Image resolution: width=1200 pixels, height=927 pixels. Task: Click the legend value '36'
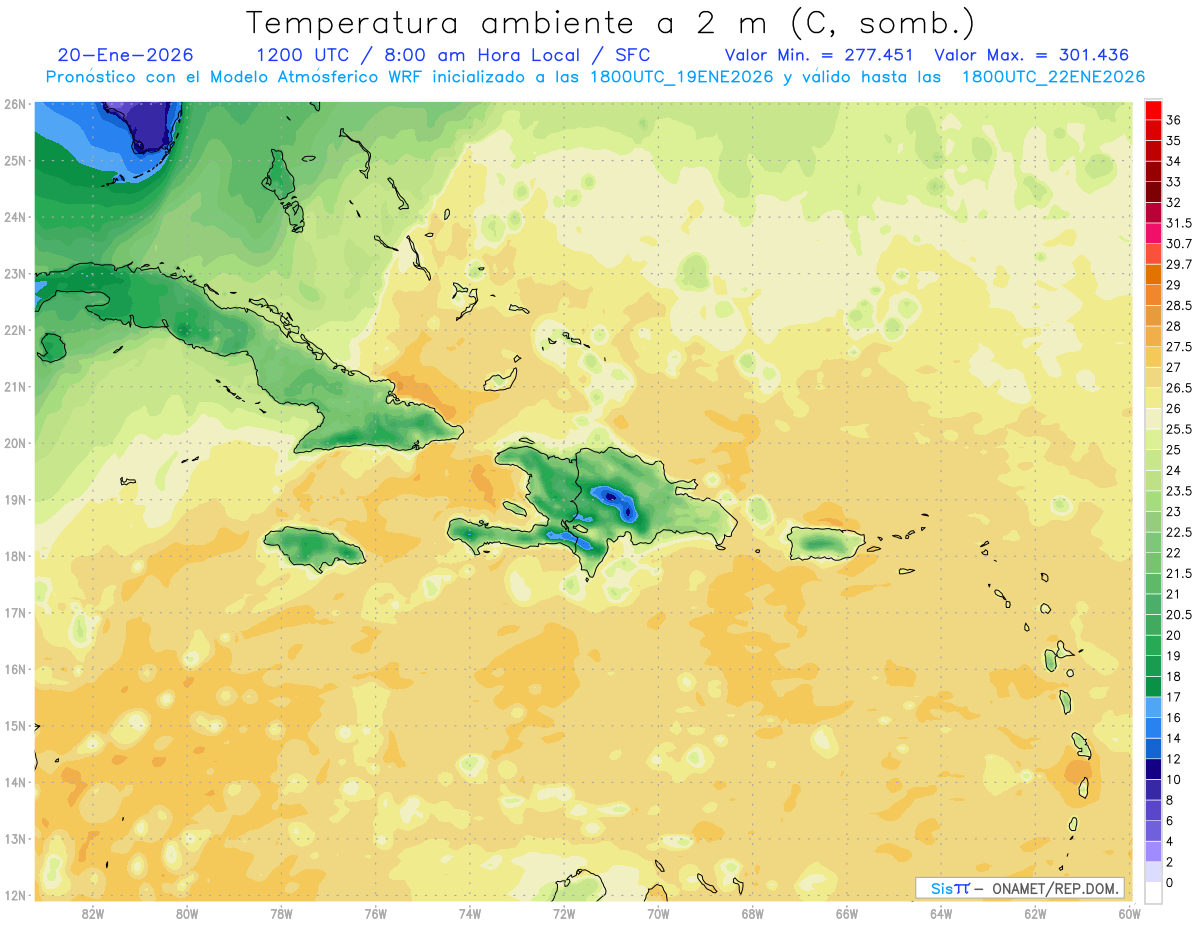click(1174, 120)
